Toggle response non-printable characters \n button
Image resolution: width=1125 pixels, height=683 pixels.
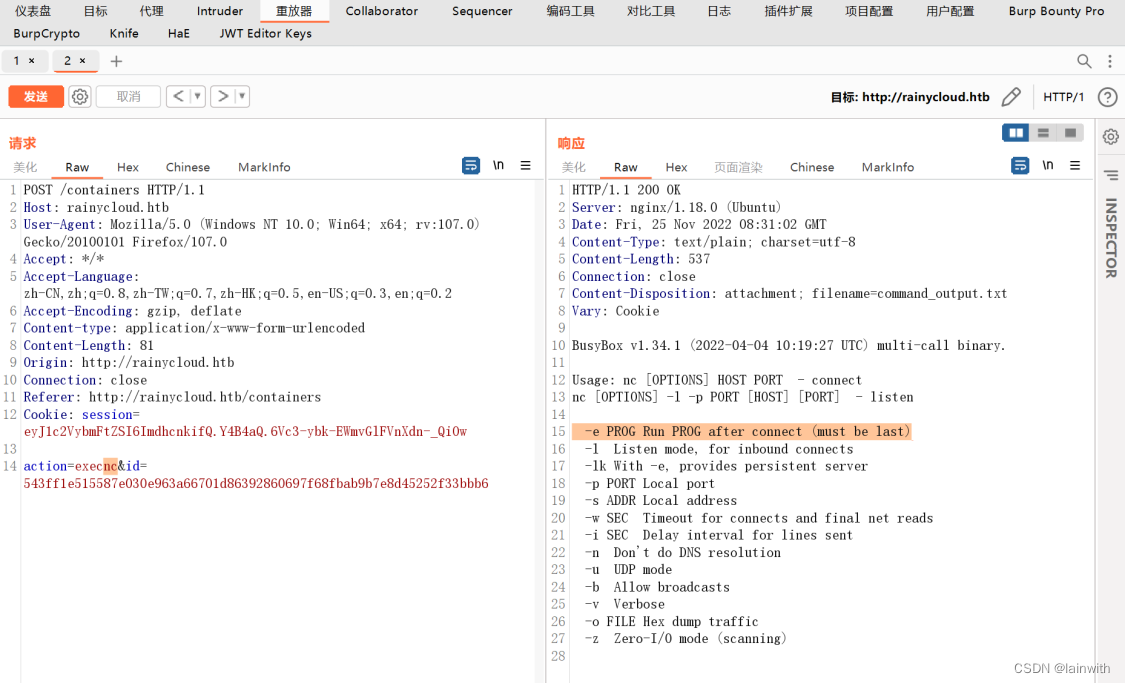coord(1048,166)
